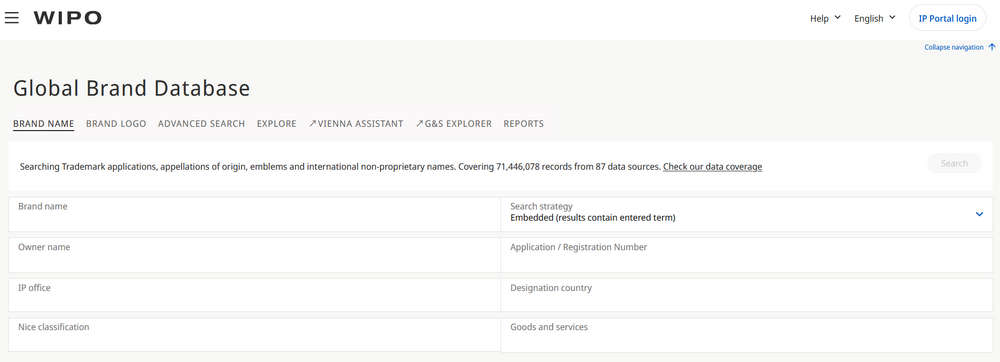Click the Check our data coverage link

pos(712,167)
